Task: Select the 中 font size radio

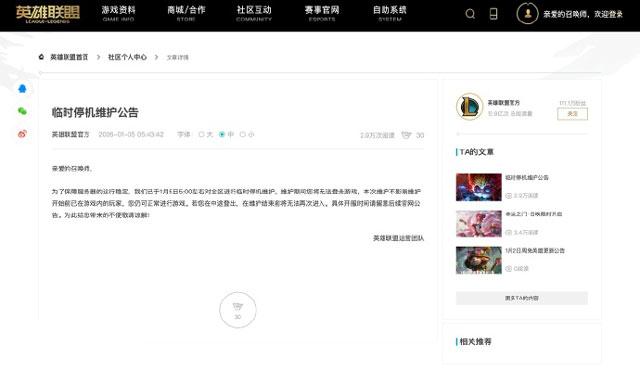Action: point(222,134)
